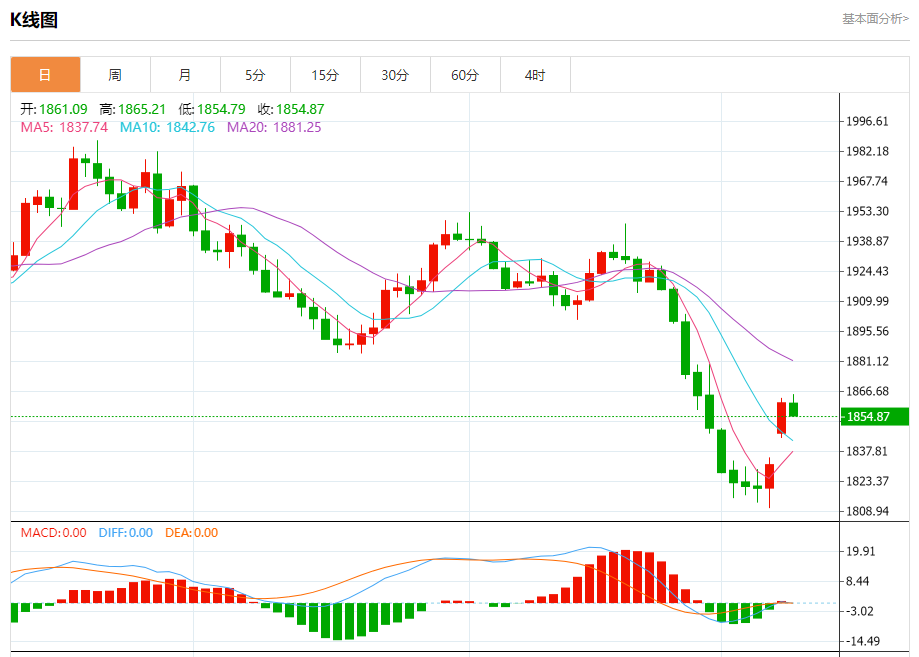Switch to the 月 monthly tab
This screenshot has width=919, height=657.
pyautogui.click(x=185, y=74)
